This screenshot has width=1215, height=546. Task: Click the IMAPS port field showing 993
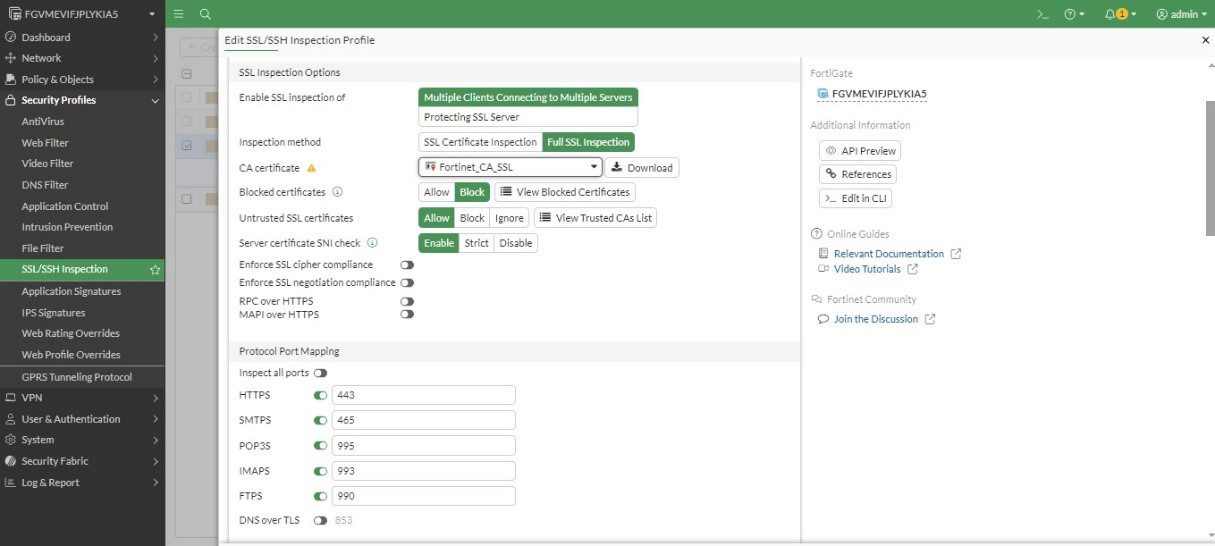424,471
